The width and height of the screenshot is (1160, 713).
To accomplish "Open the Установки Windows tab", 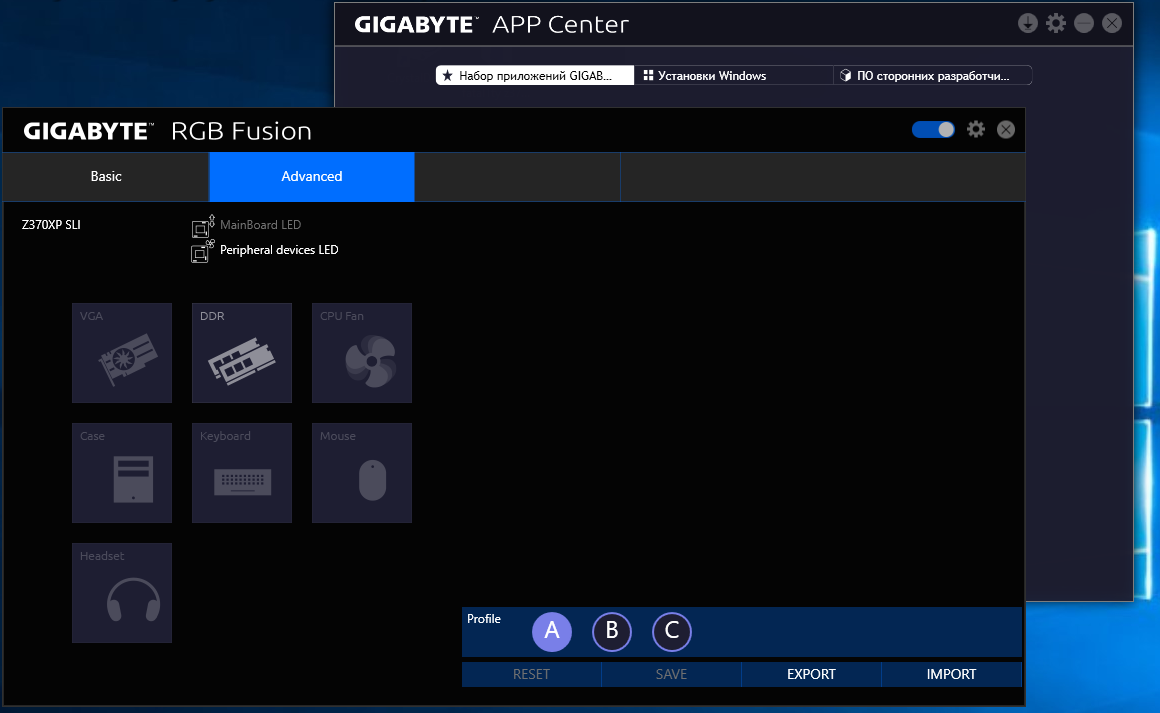I will (733, 76).
